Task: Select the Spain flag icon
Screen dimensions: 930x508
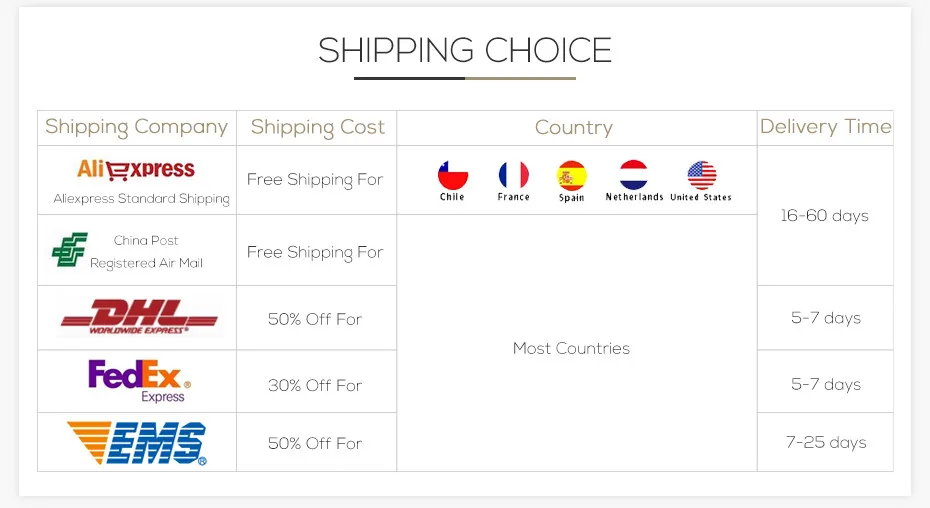Action: click(571, 176)
